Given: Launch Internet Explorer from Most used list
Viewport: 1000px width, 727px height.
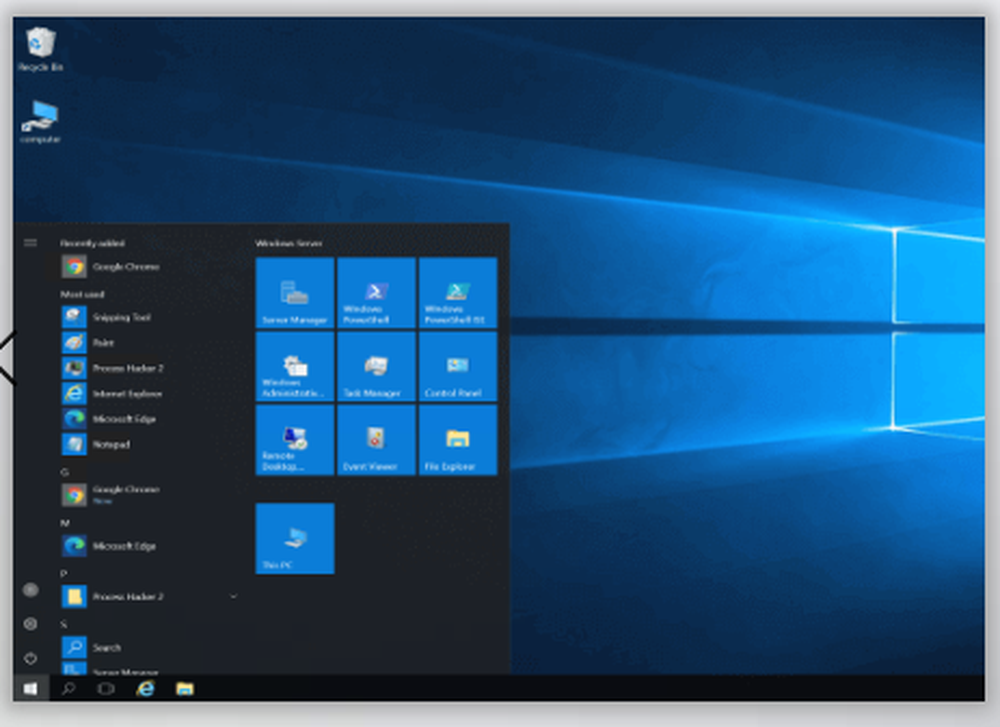Looking at the screenshot, I should tap(148, 393).
